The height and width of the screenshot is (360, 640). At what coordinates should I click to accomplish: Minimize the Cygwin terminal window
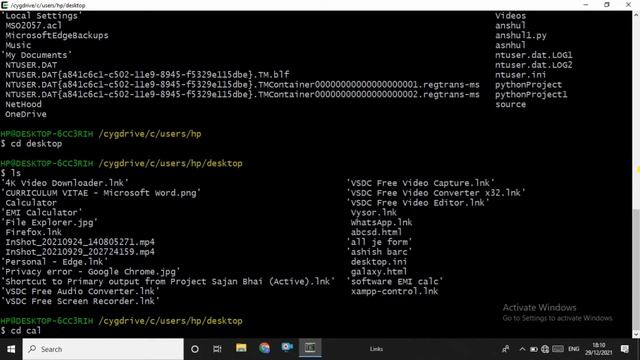(586, 5)
